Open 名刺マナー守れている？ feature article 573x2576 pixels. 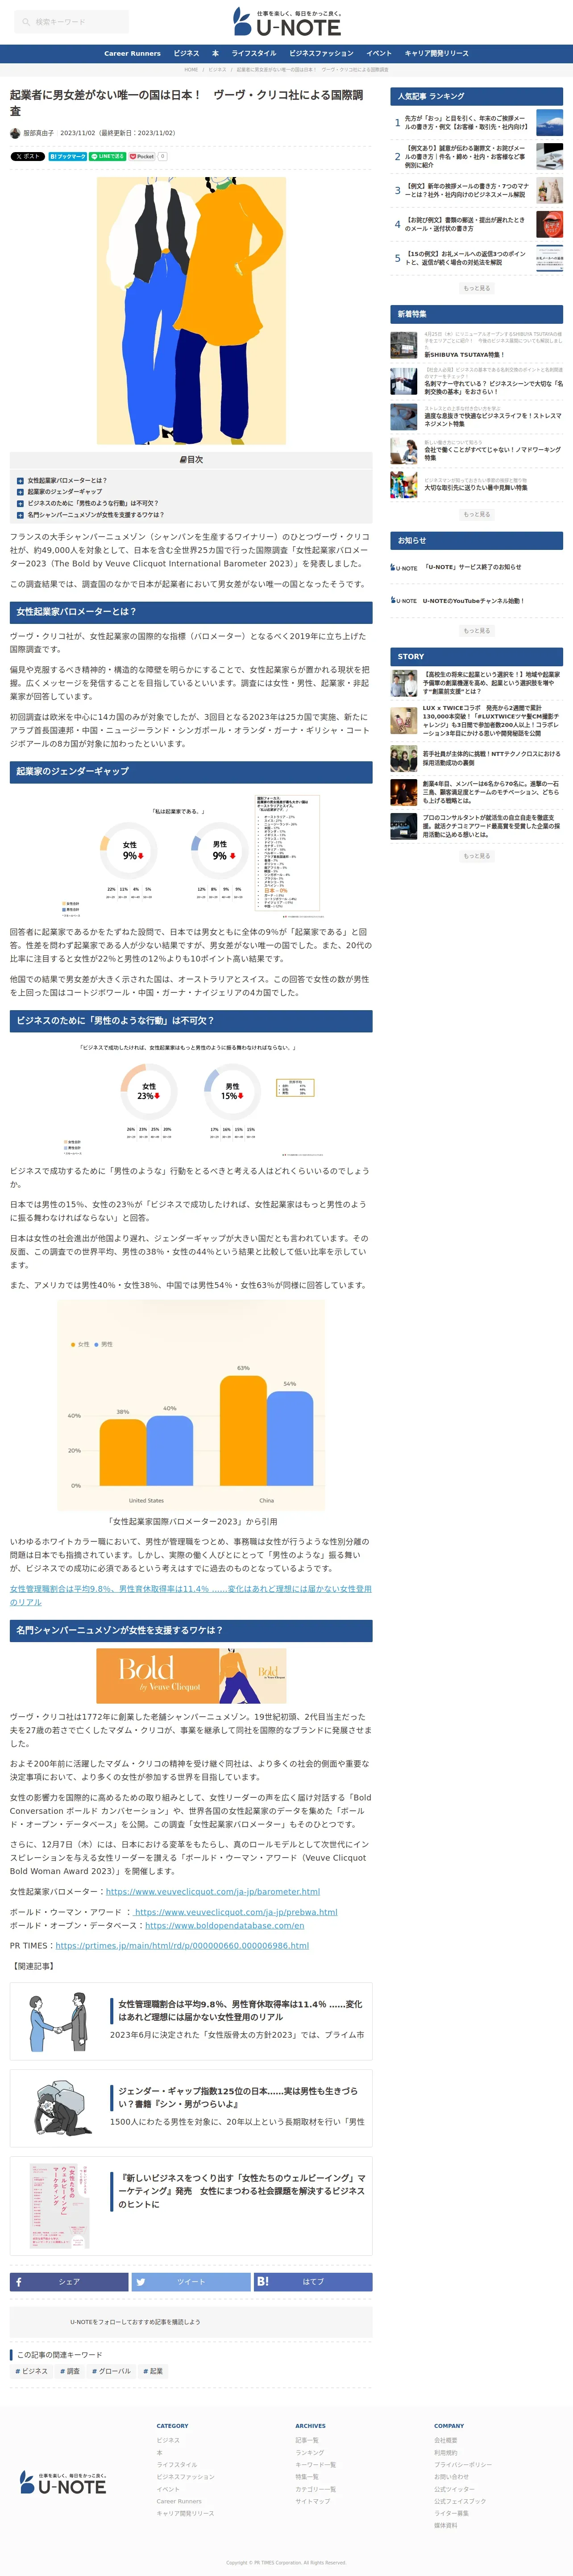493,387
